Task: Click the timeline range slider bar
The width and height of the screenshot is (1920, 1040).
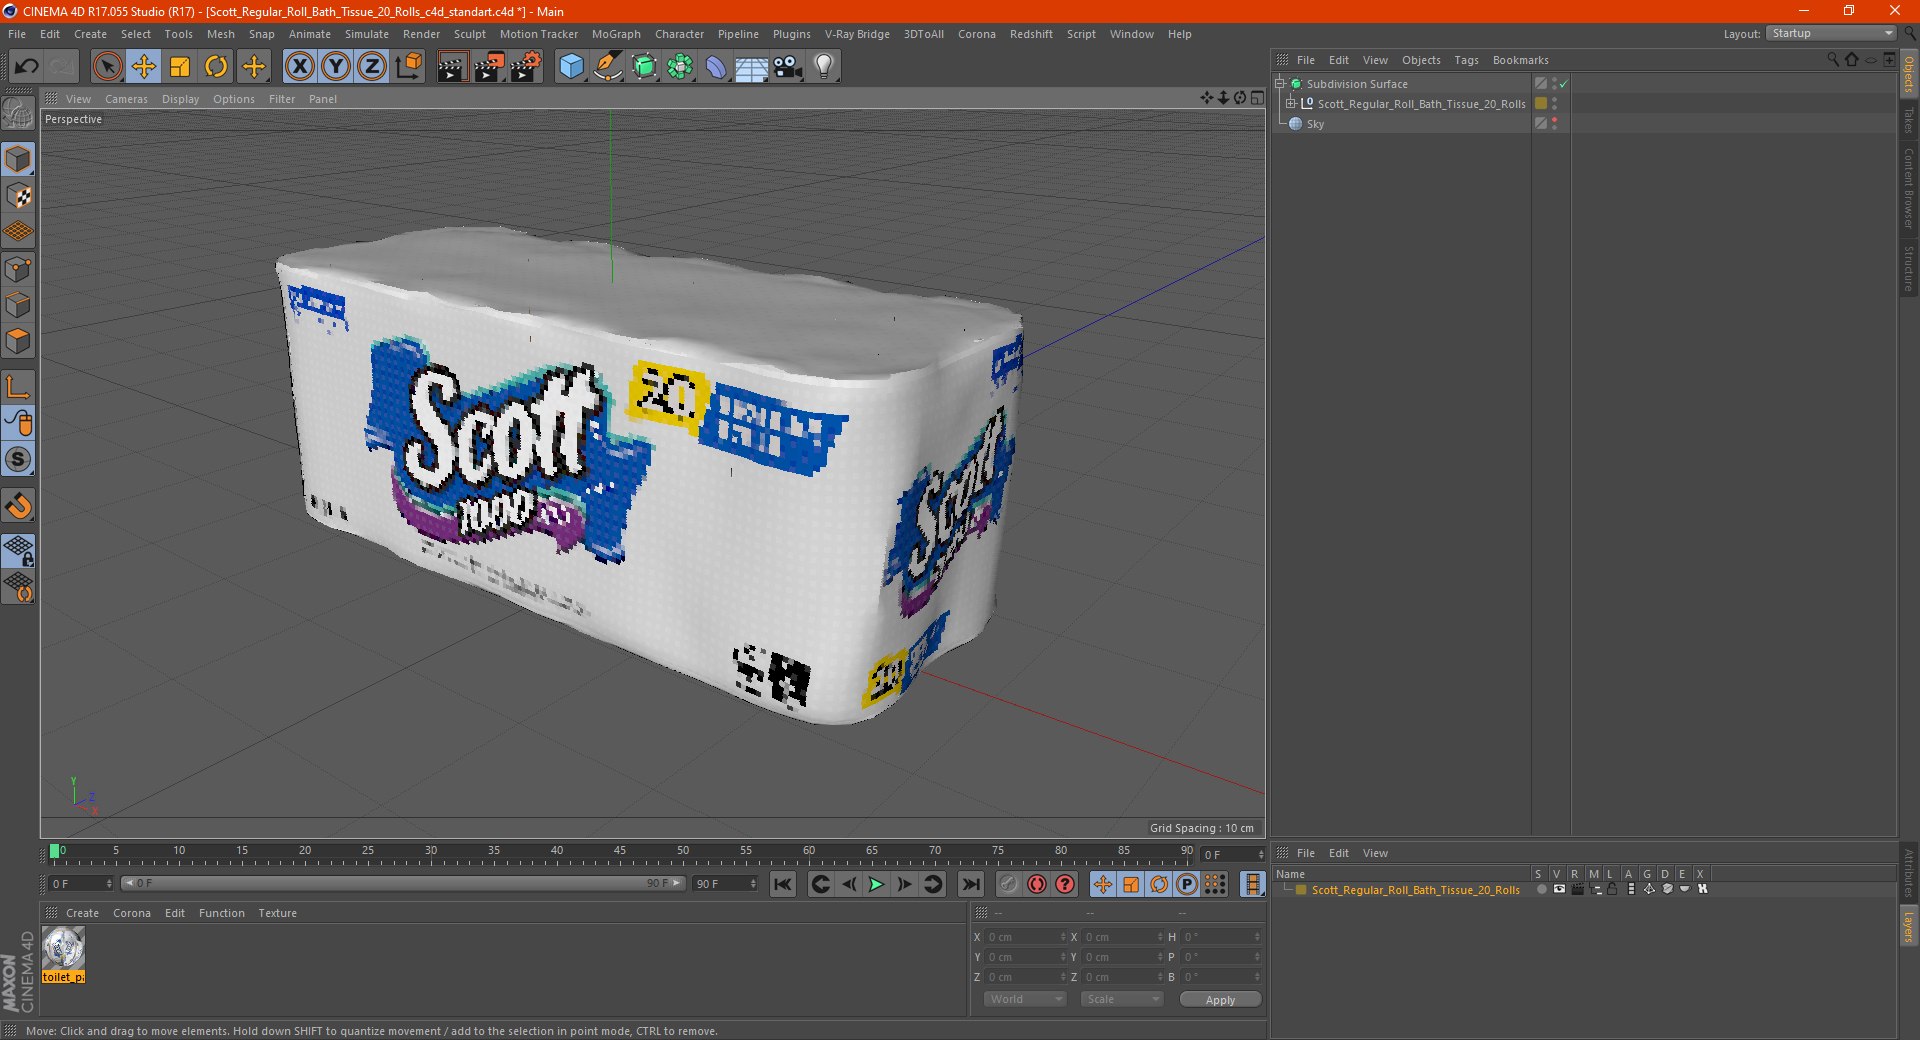Action: [x=403, y=883]
